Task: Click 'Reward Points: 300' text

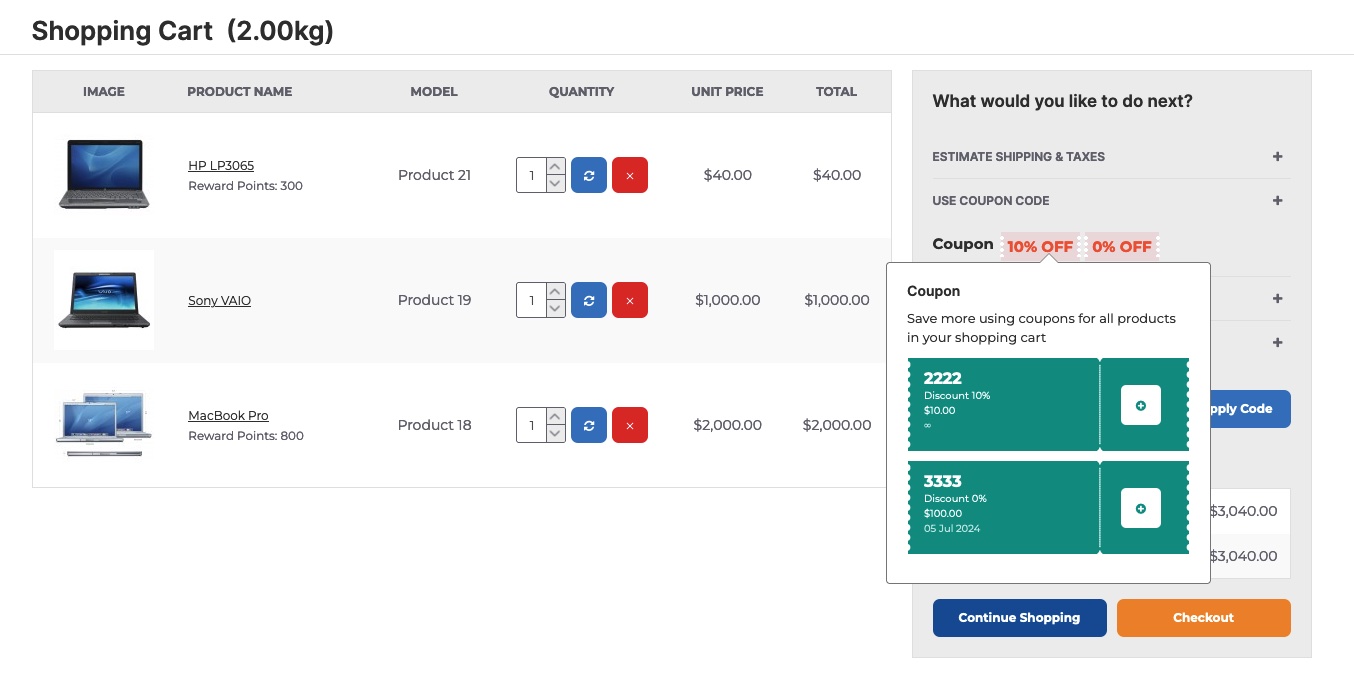Action: coord(245,186)
